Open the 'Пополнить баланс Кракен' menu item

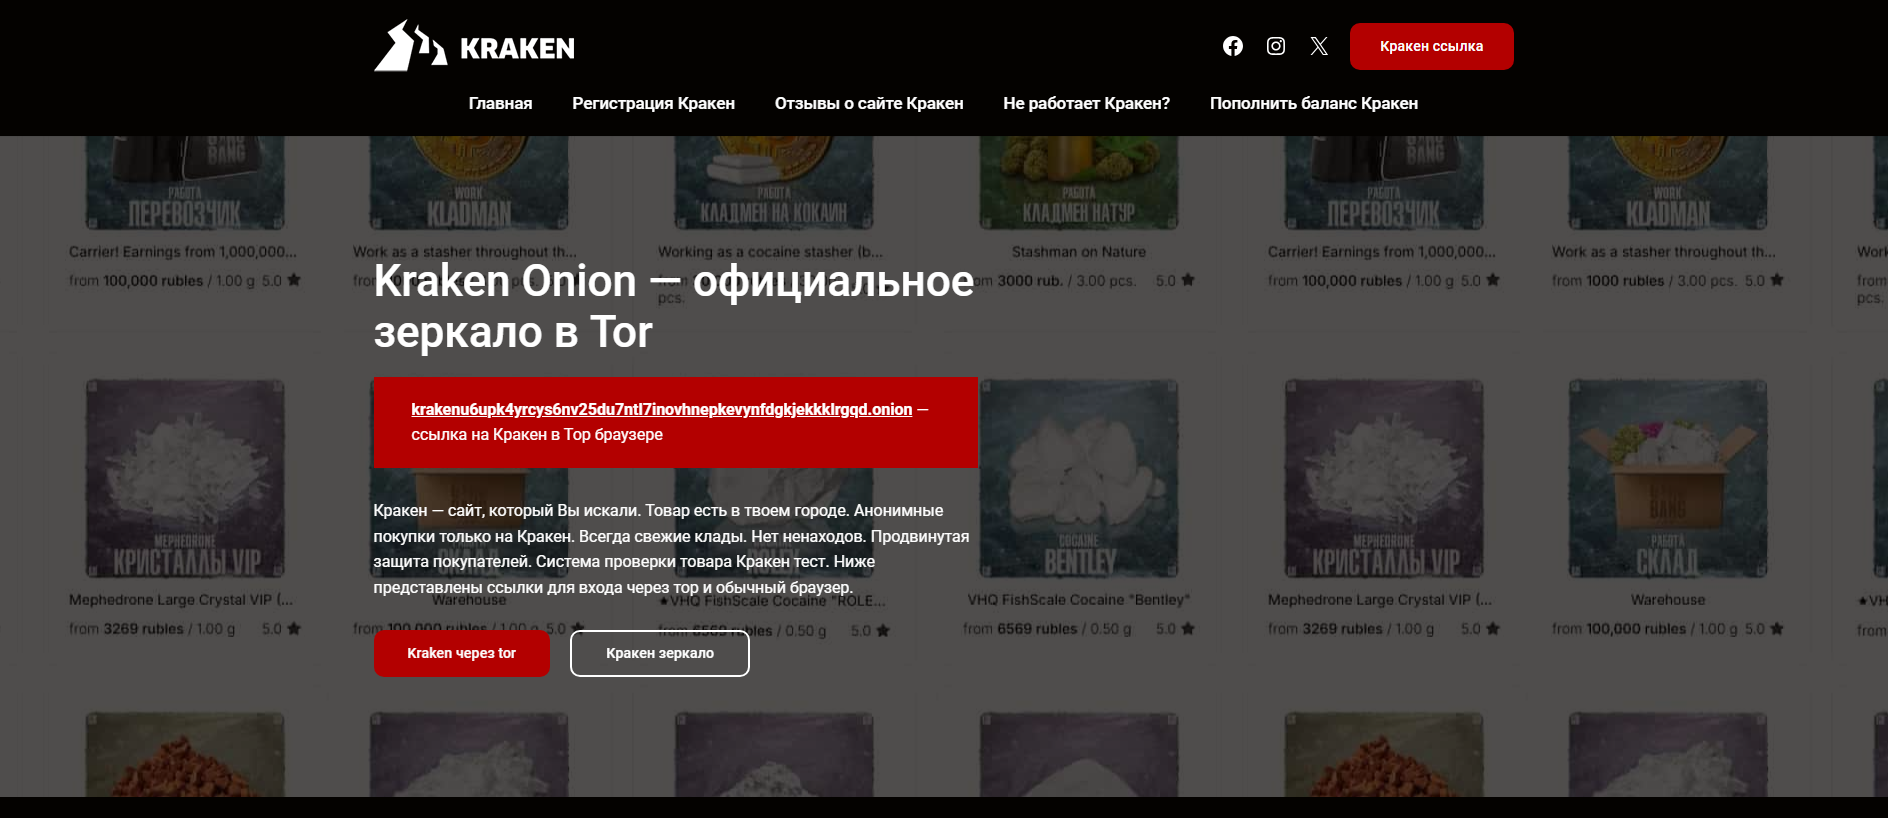pyautogui.click(x=1313, y=103)
